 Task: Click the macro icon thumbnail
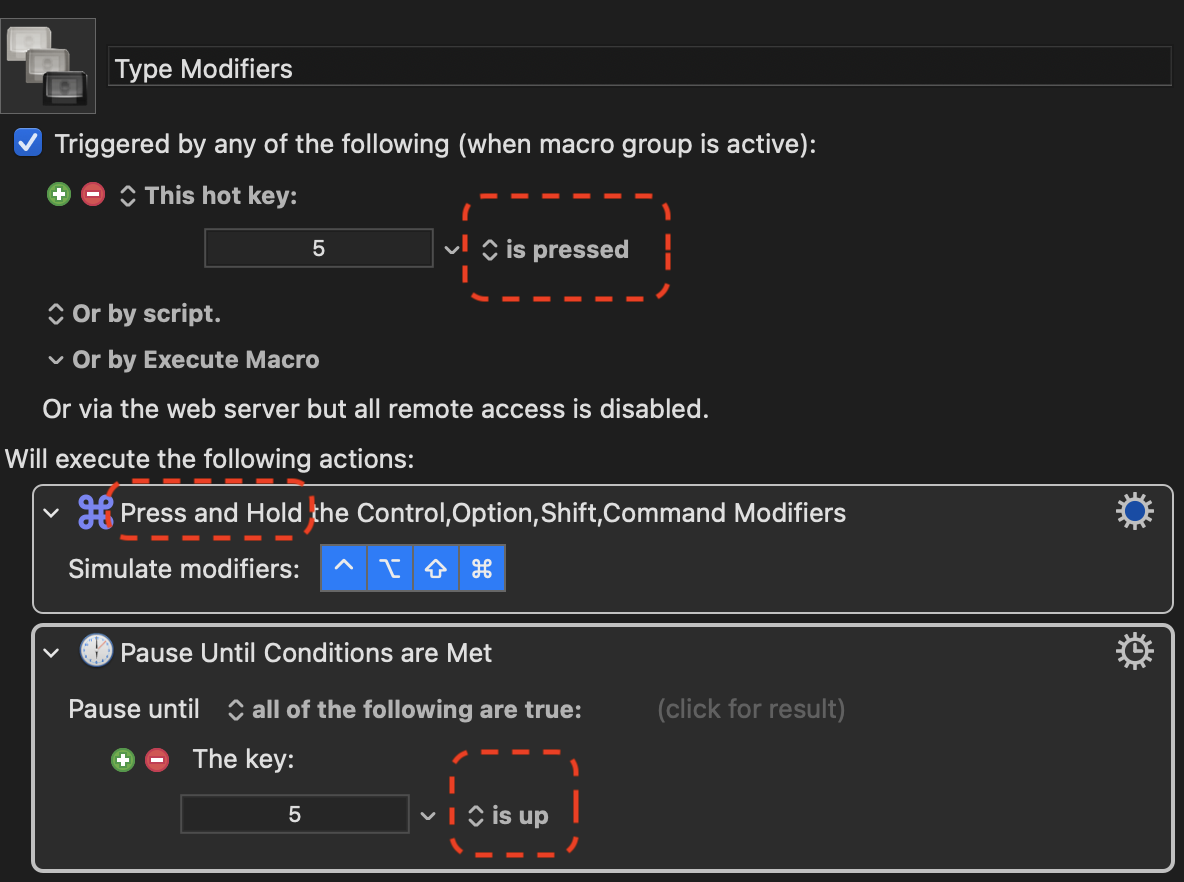point(48,66)
